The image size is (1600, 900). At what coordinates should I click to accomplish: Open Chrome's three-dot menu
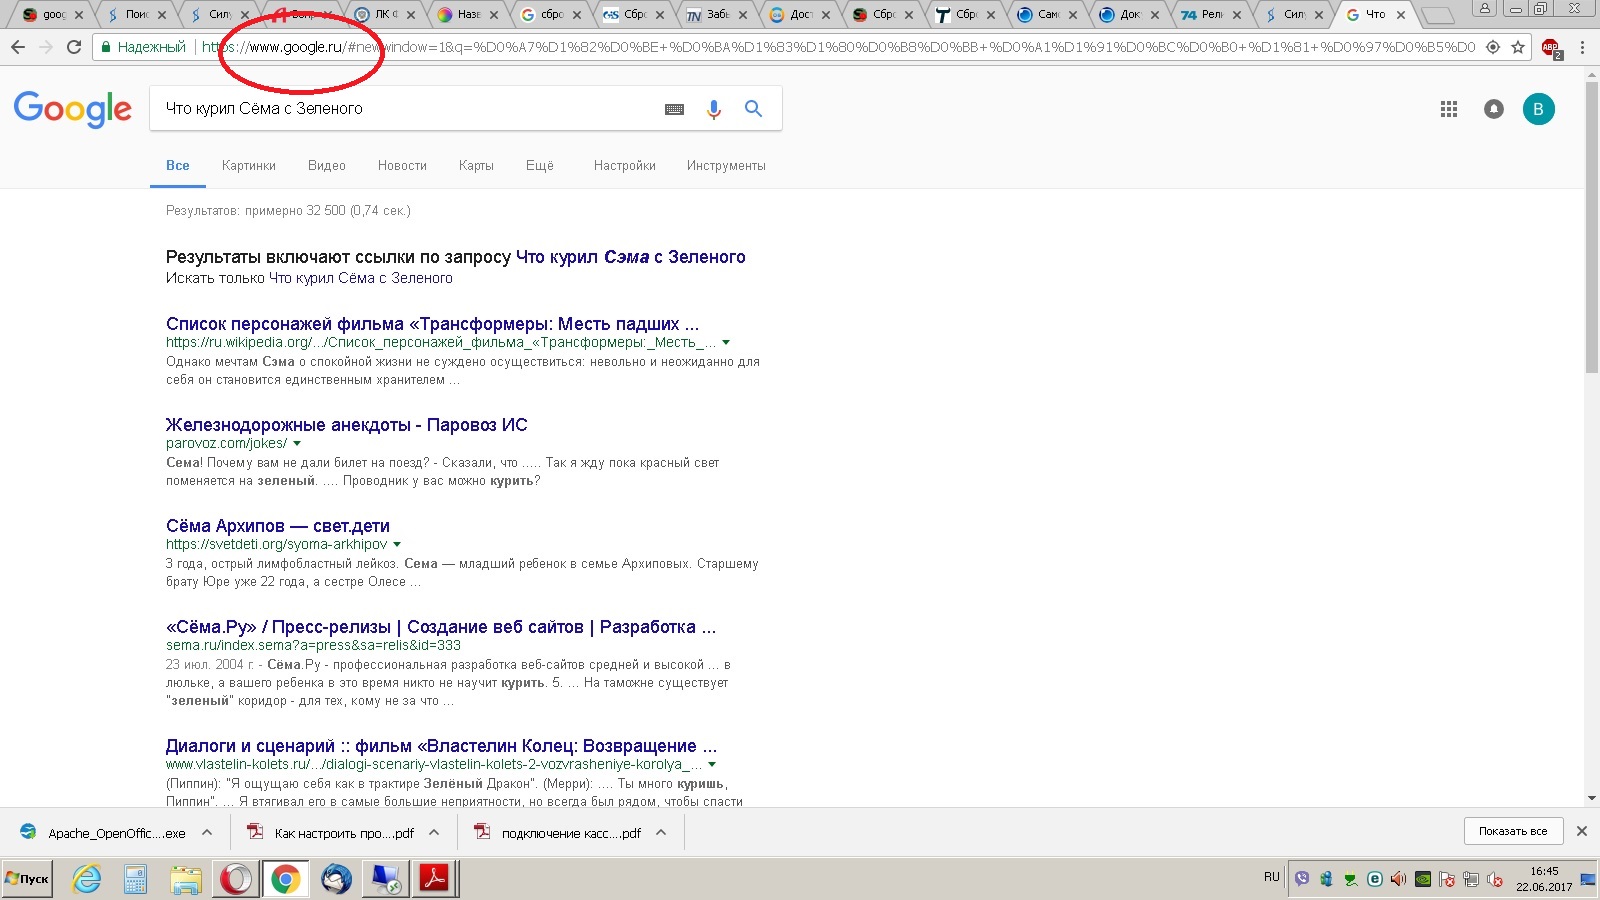1582,47
